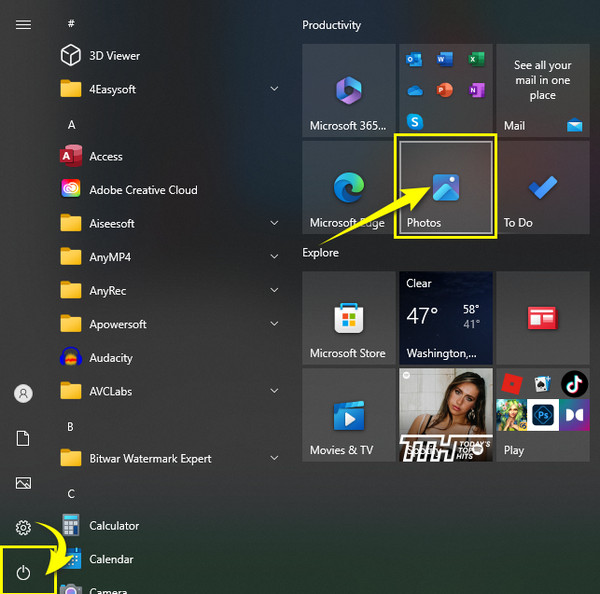Screen dimensions: 600x594
Task: Click the B section letter header
Action: pos(70,426)
